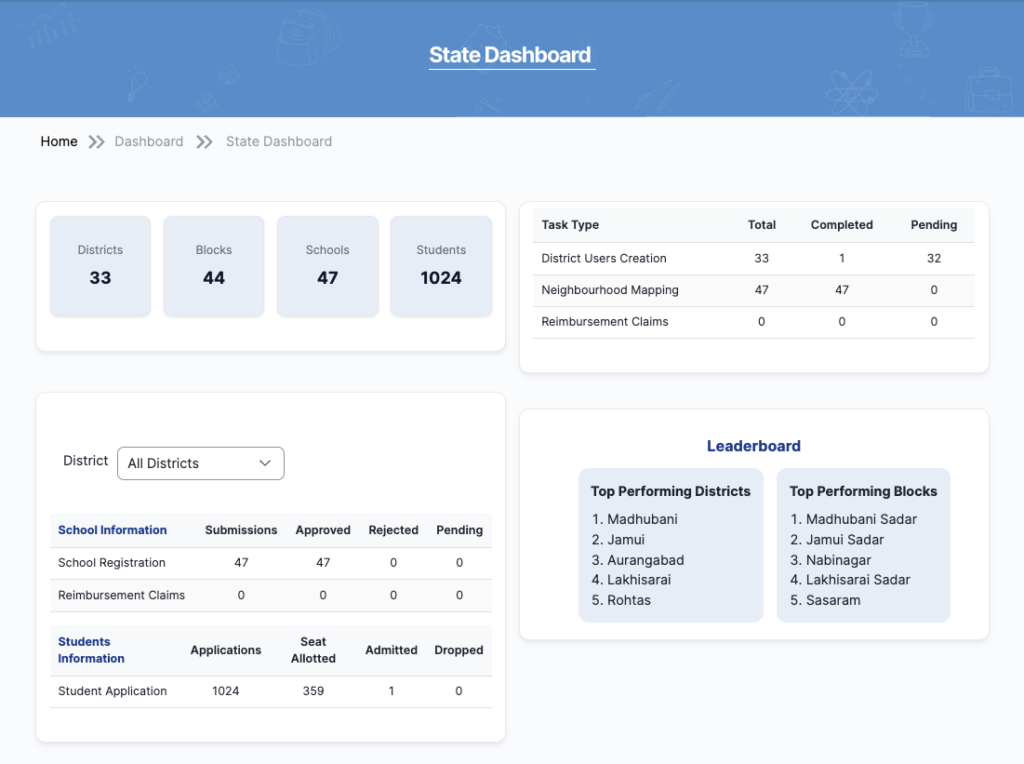Click the School Information section header
This screenshot has width=1024, height=764.
[112, 530]
